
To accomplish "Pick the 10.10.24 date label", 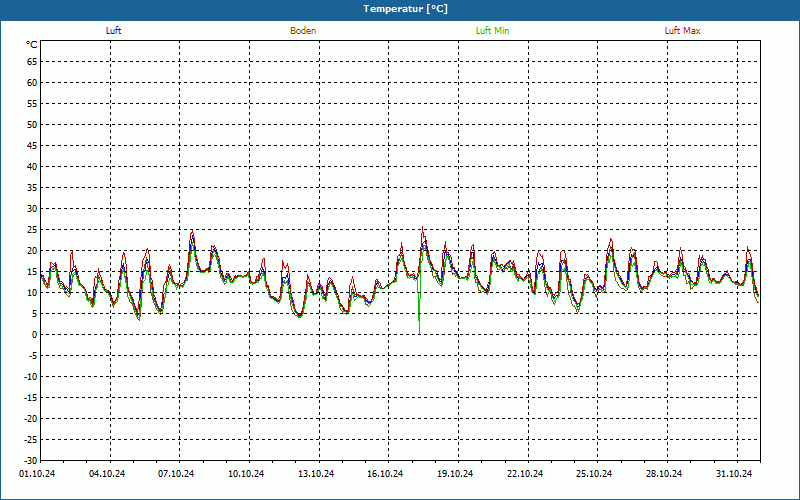I will click(x=246, y=474).
